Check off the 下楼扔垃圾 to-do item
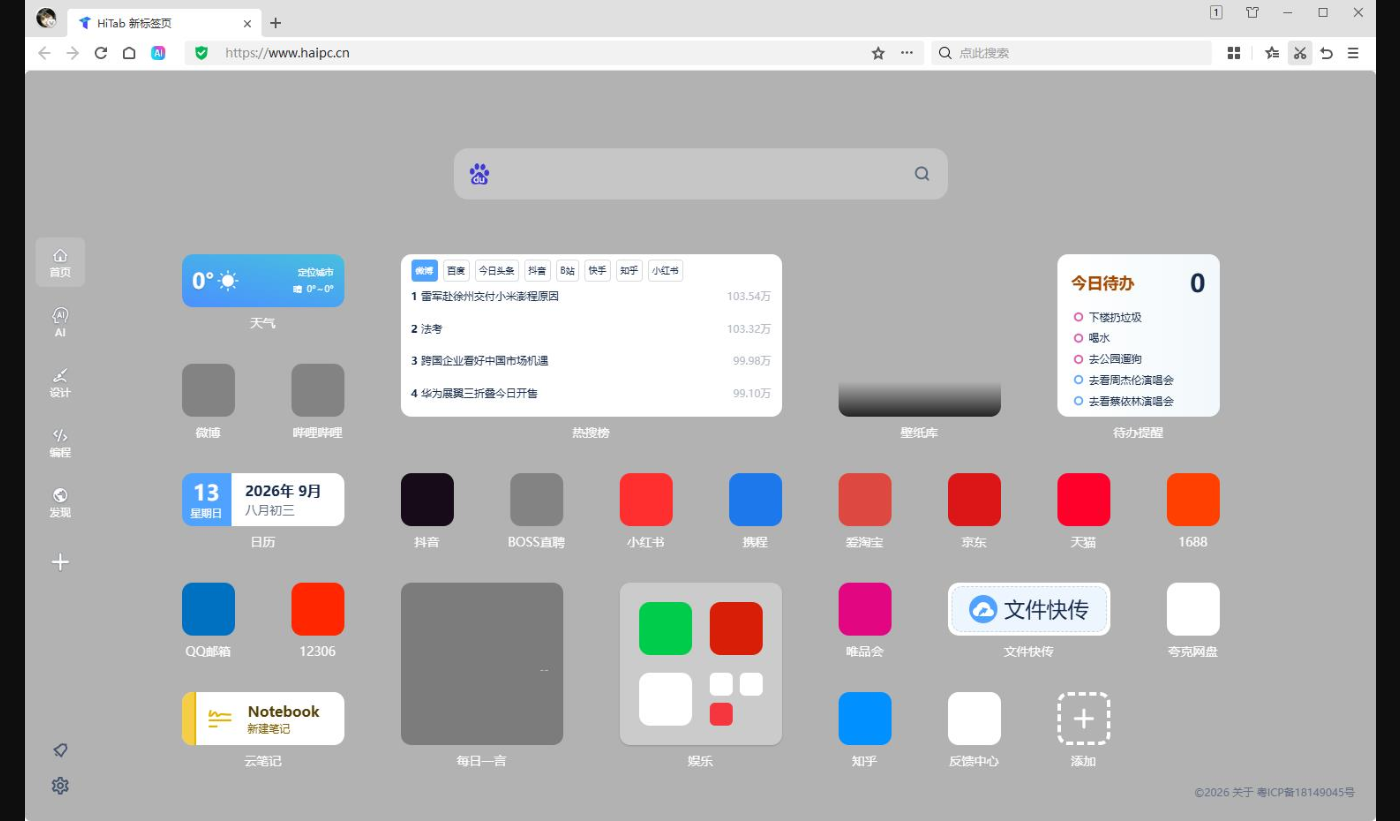This screenshot has width=1400, height=821. click(x=1078, y=317)
